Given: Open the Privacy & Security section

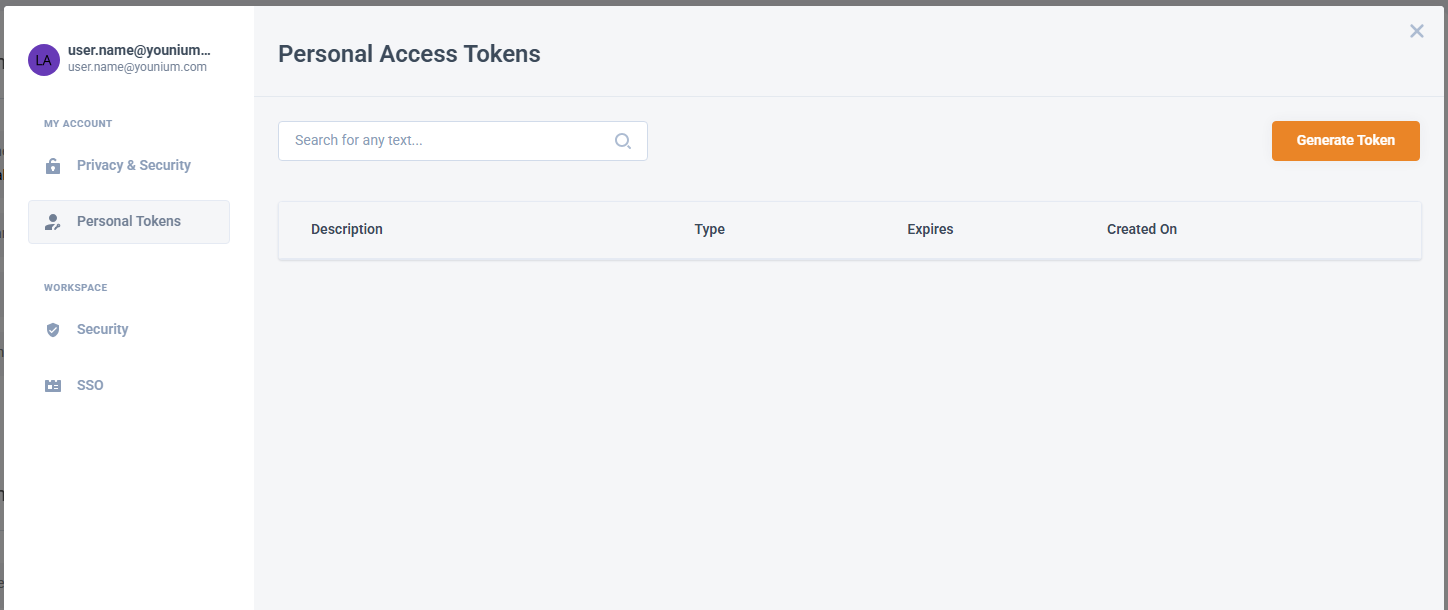Looking at the screenshot, I should pos(133,165).
